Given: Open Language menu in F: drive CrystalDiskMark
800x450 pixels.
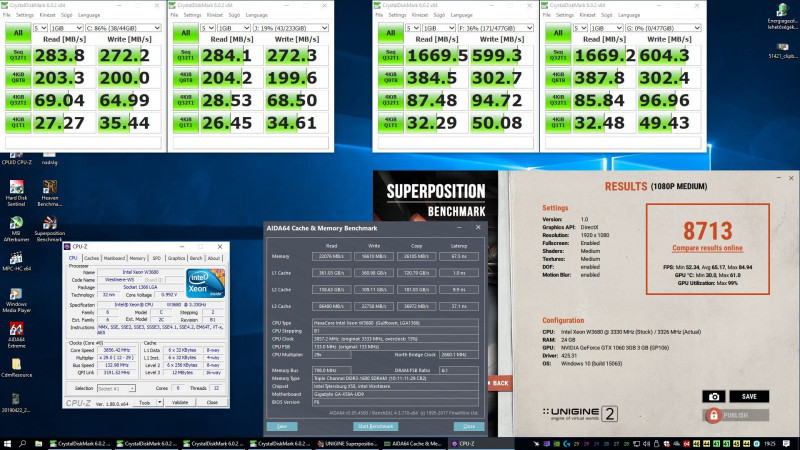Looking at the screenshot, I should 462,15.
